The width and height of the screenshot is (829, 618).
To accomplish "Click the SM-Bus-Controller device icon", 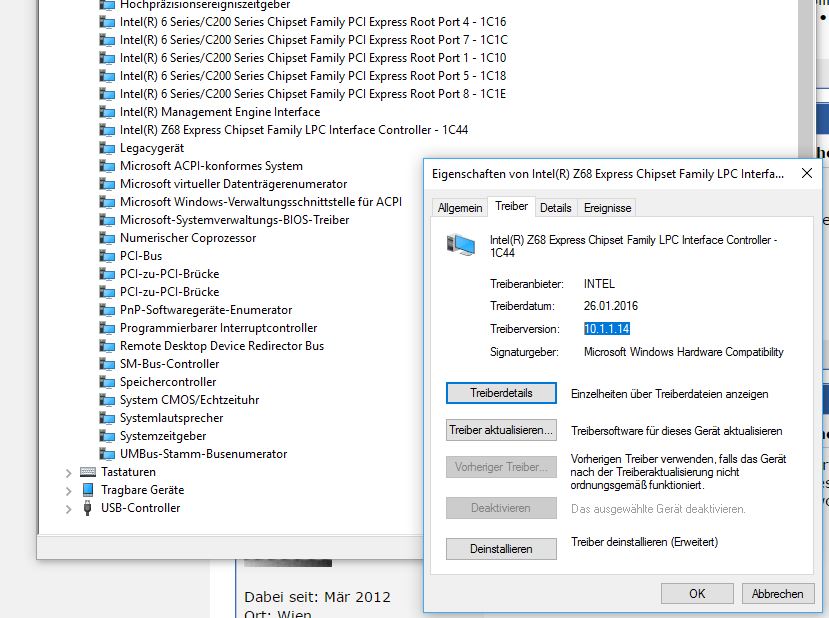I will (107, 364).
